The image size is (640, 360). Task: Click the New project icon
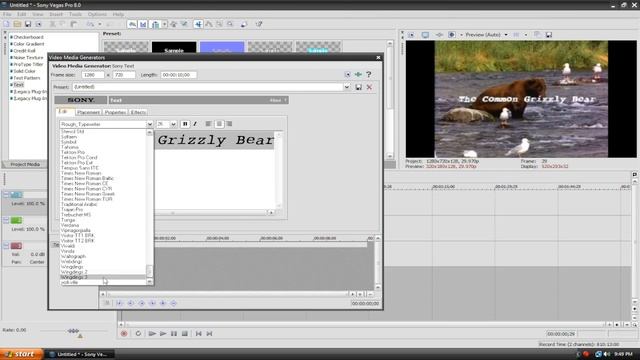pos(7,24)
